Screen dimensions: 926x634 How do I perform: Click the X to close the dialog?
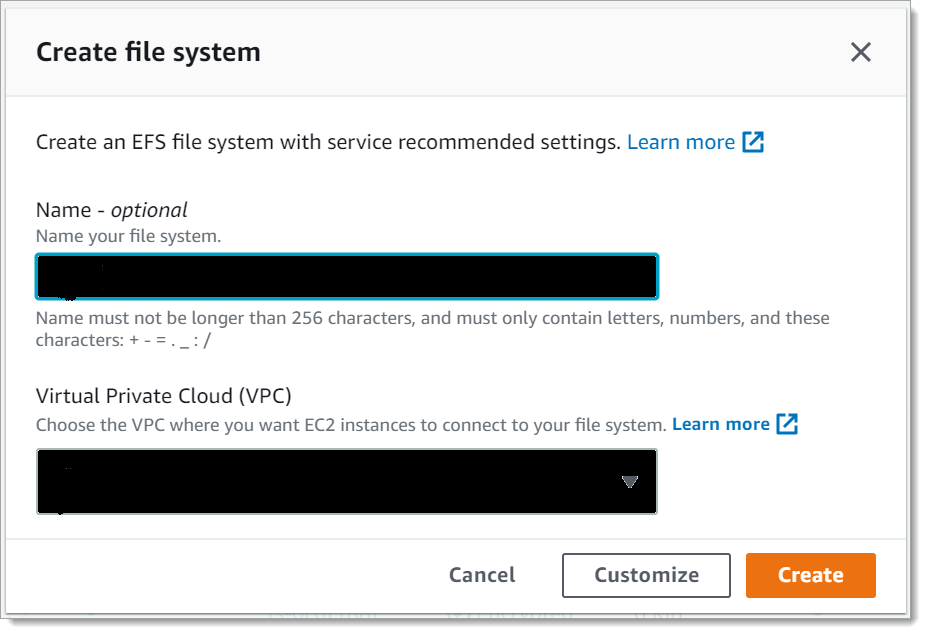[x=860, y=52]
